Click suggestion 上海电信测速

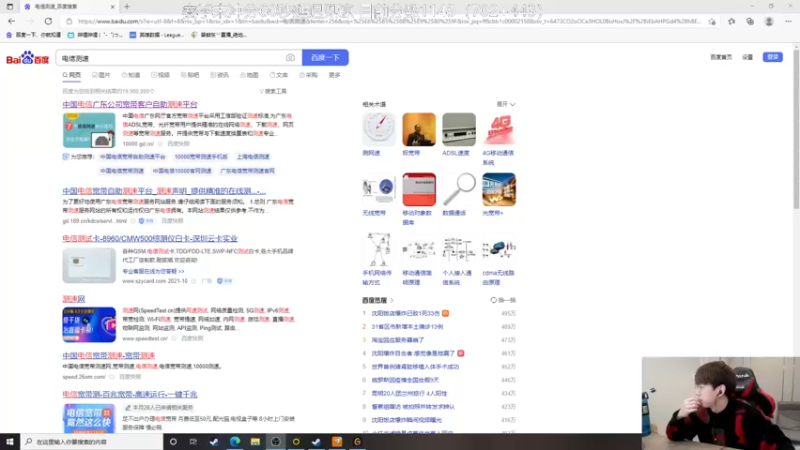pyautogui.click(x=253, y=157)
